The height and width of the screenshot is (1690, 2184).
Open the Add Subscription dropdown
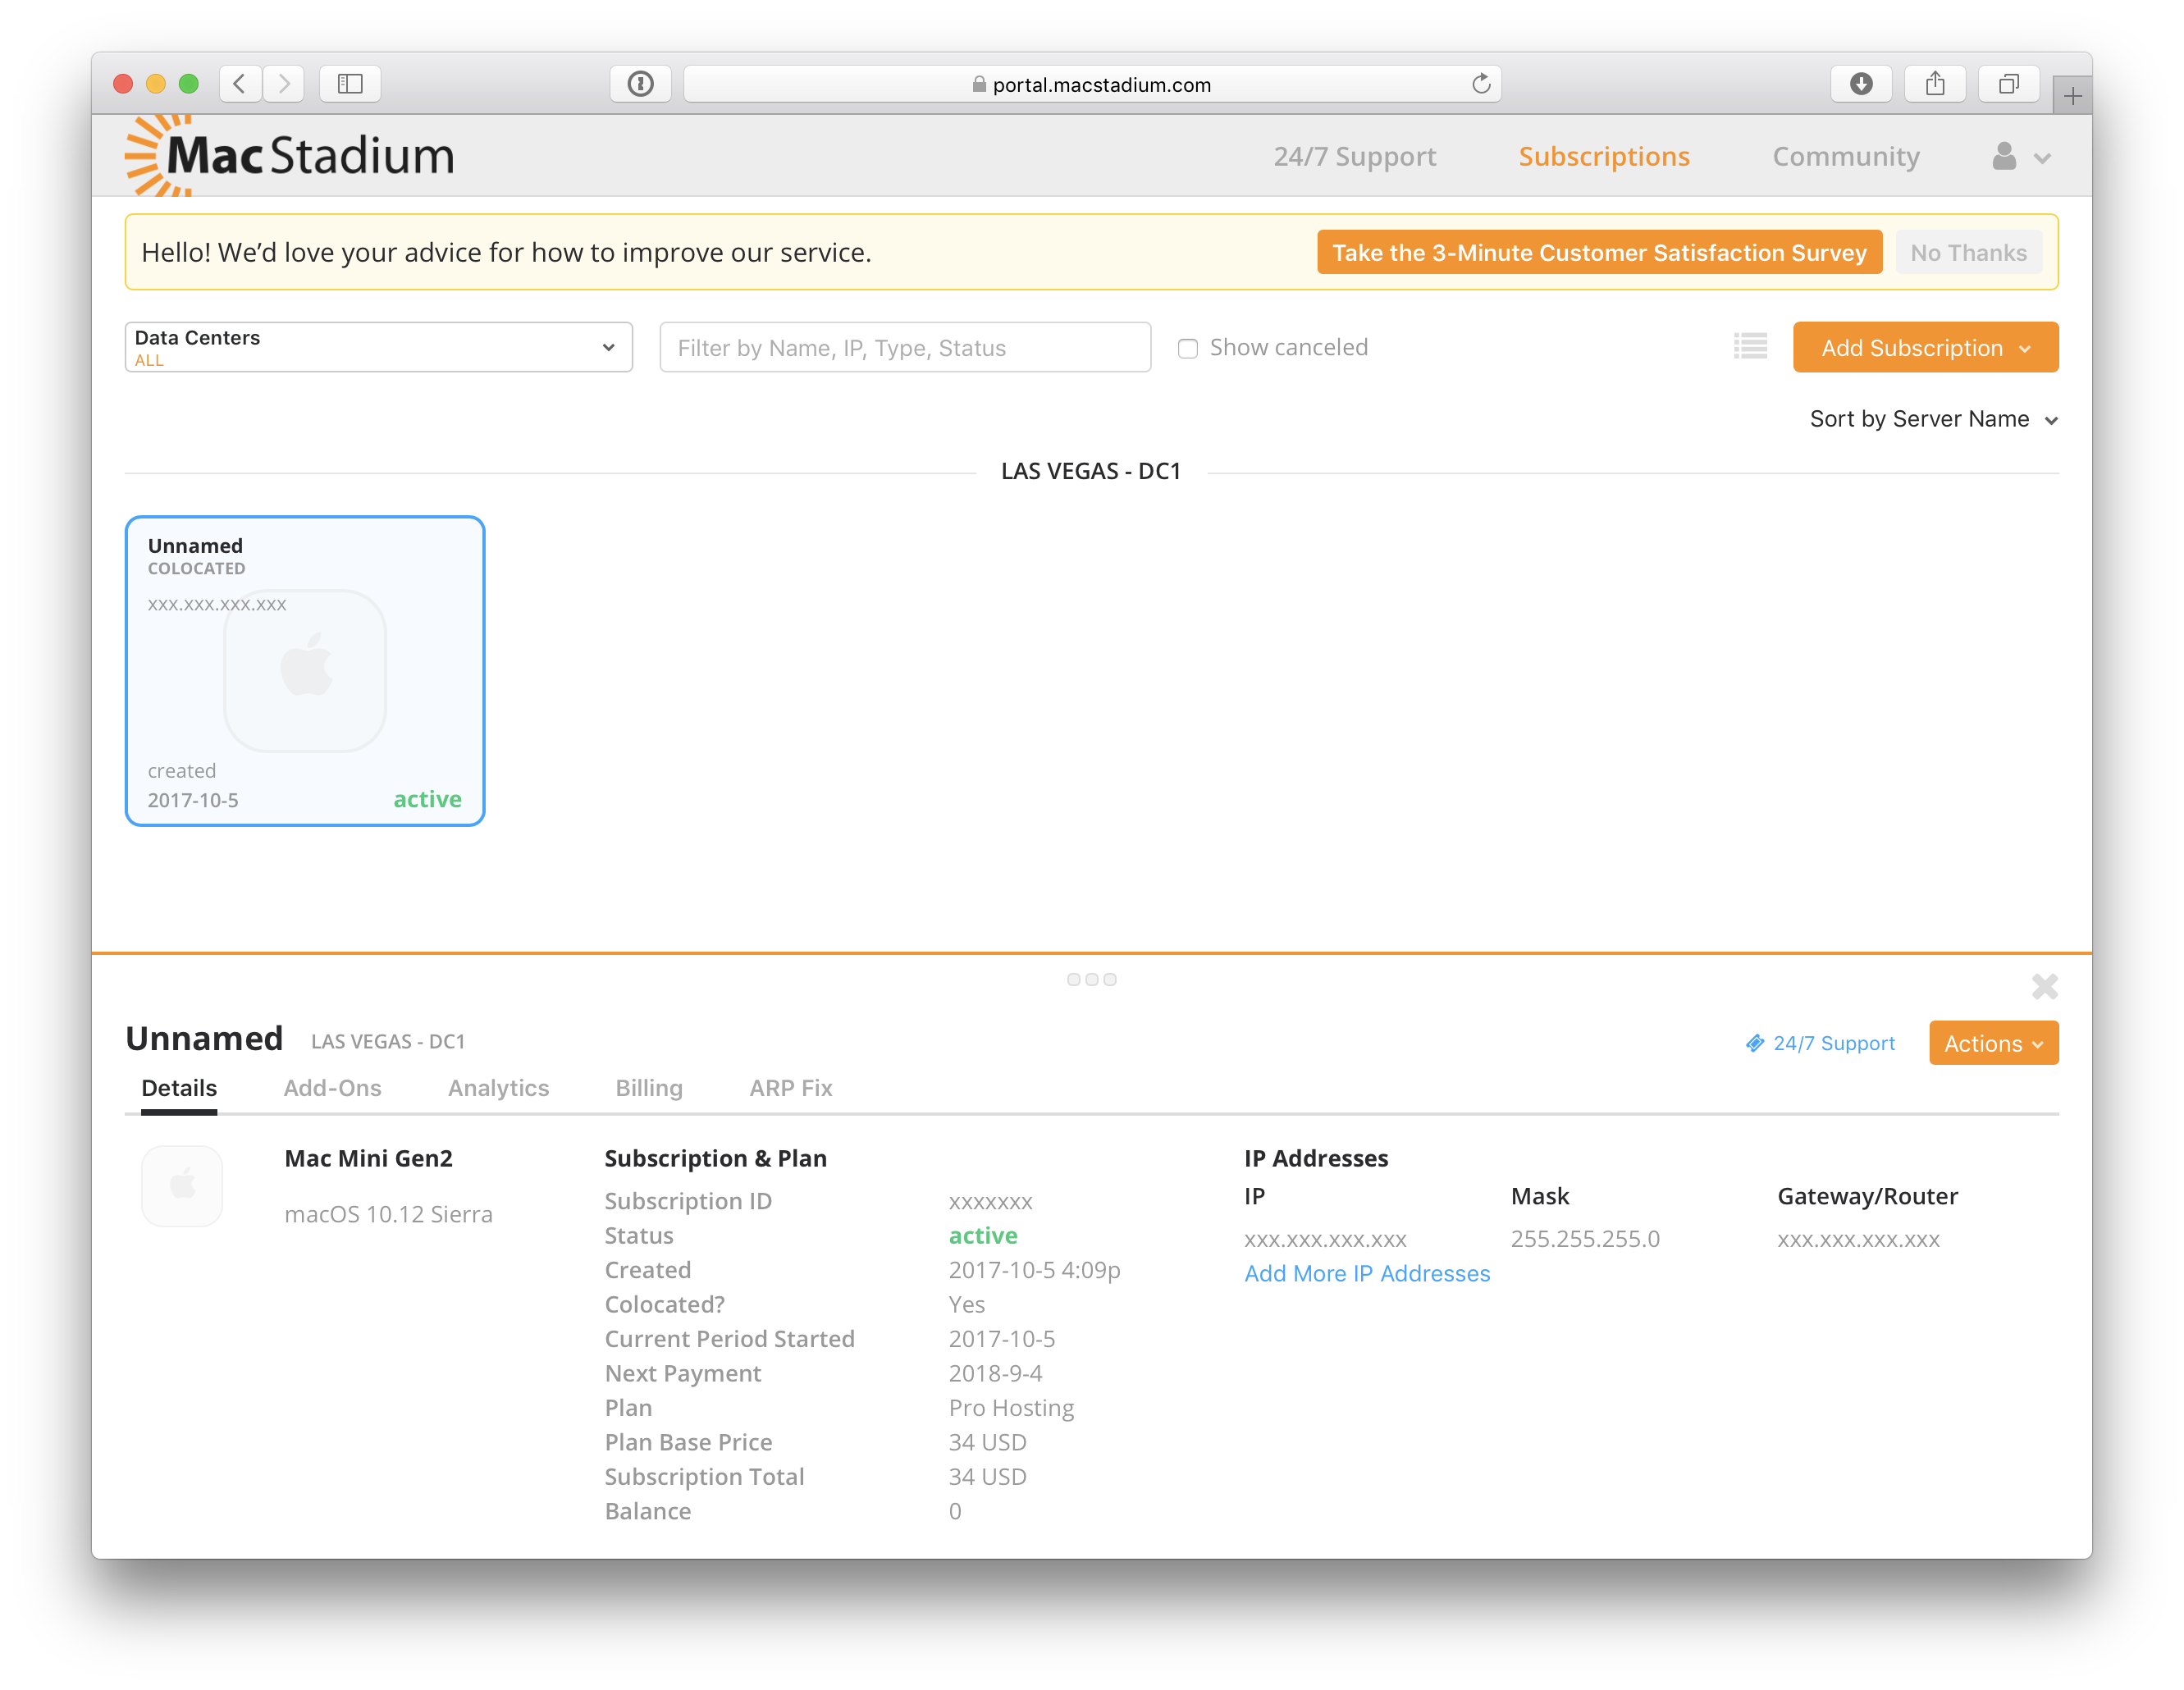point(1925,347)
